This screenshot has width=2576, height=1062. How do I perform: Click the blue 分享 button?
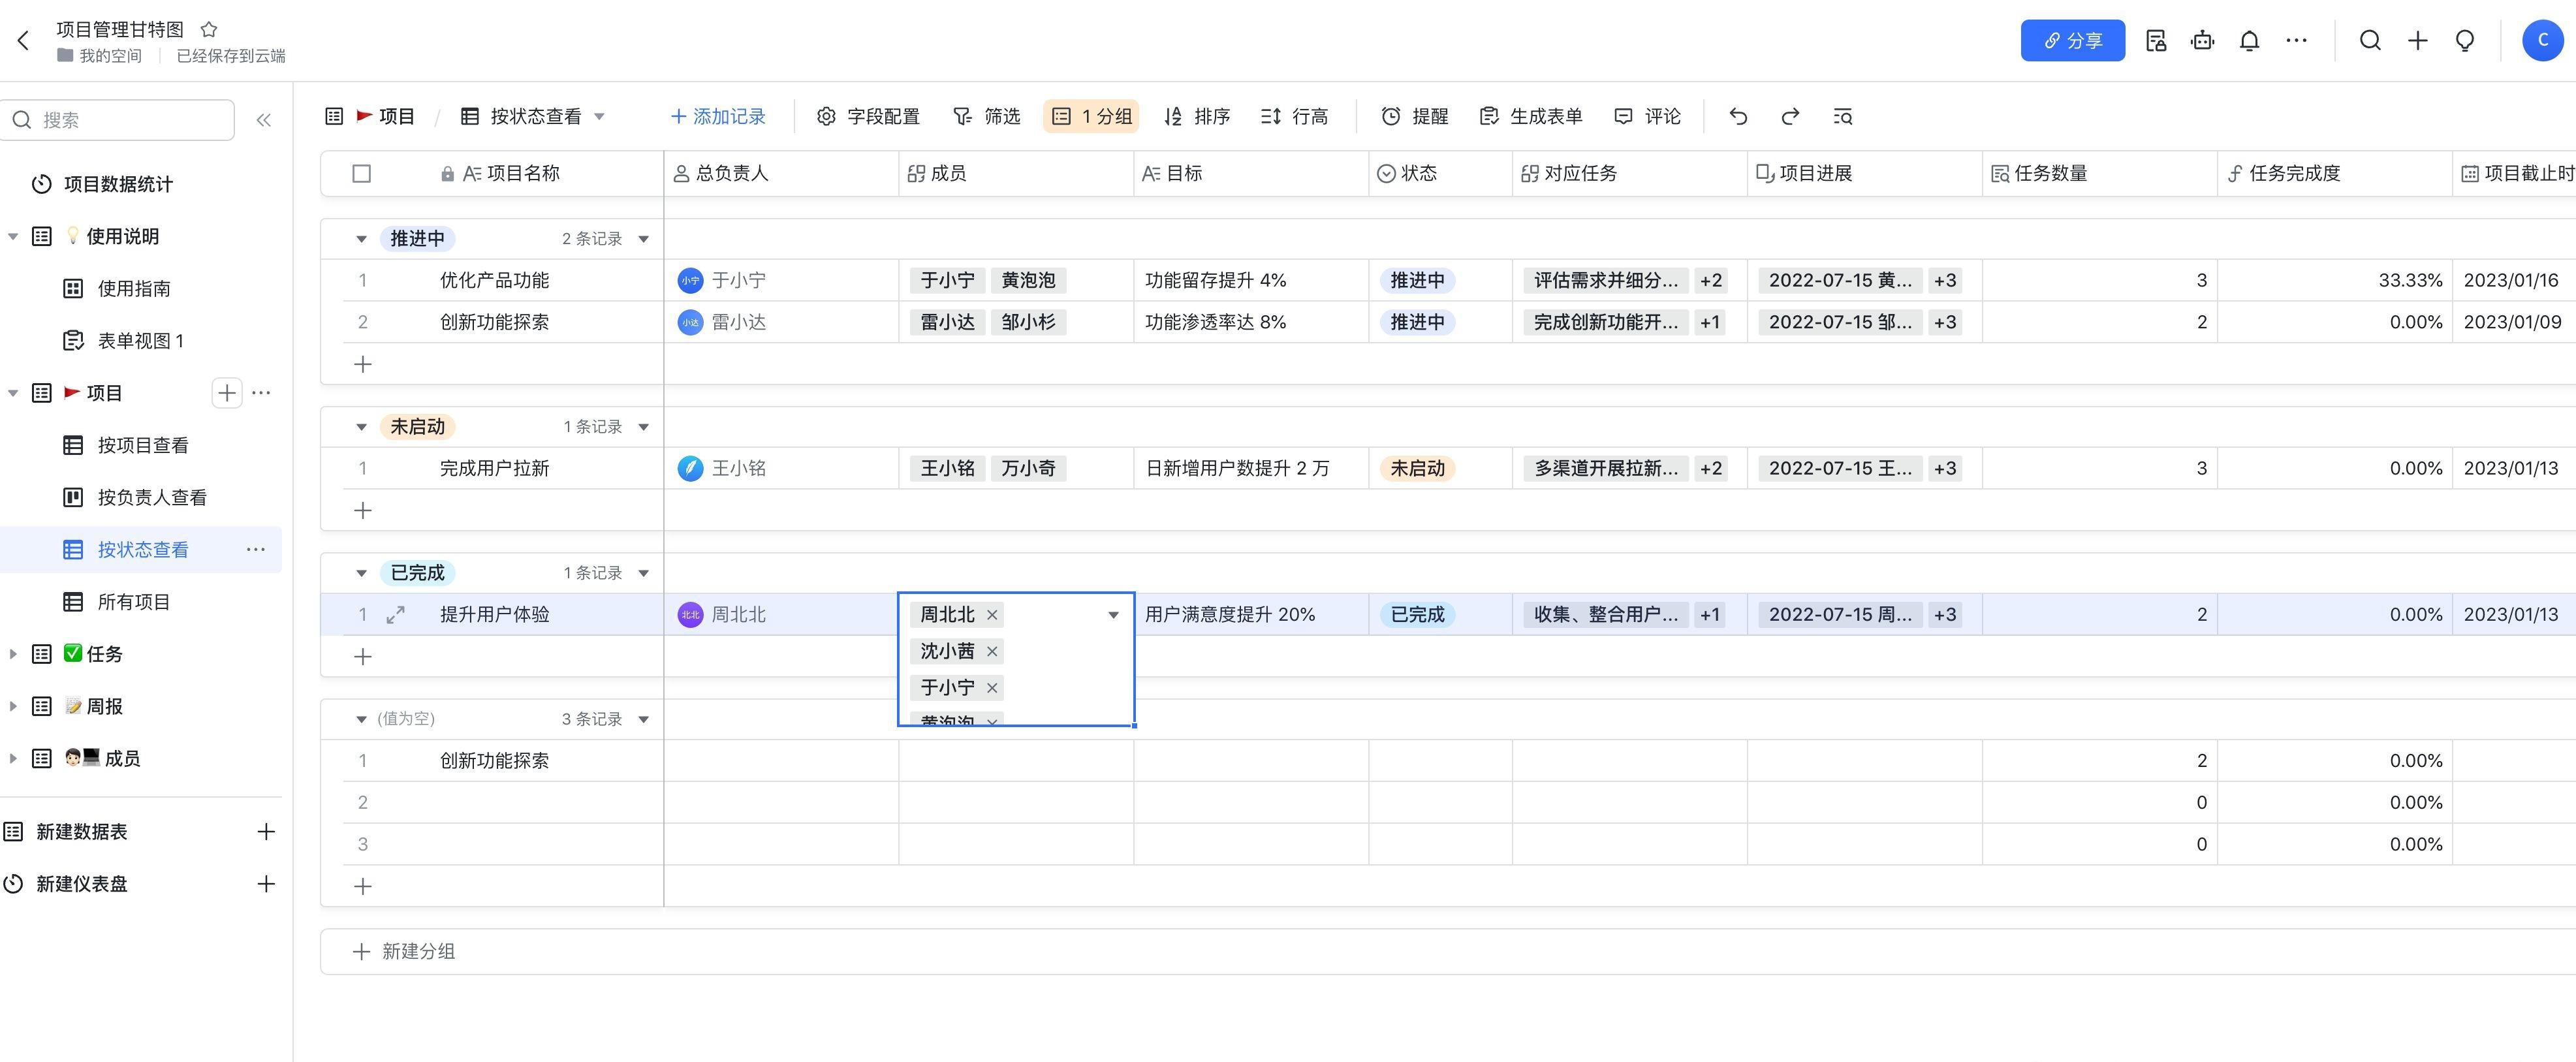click(2072, 41)
